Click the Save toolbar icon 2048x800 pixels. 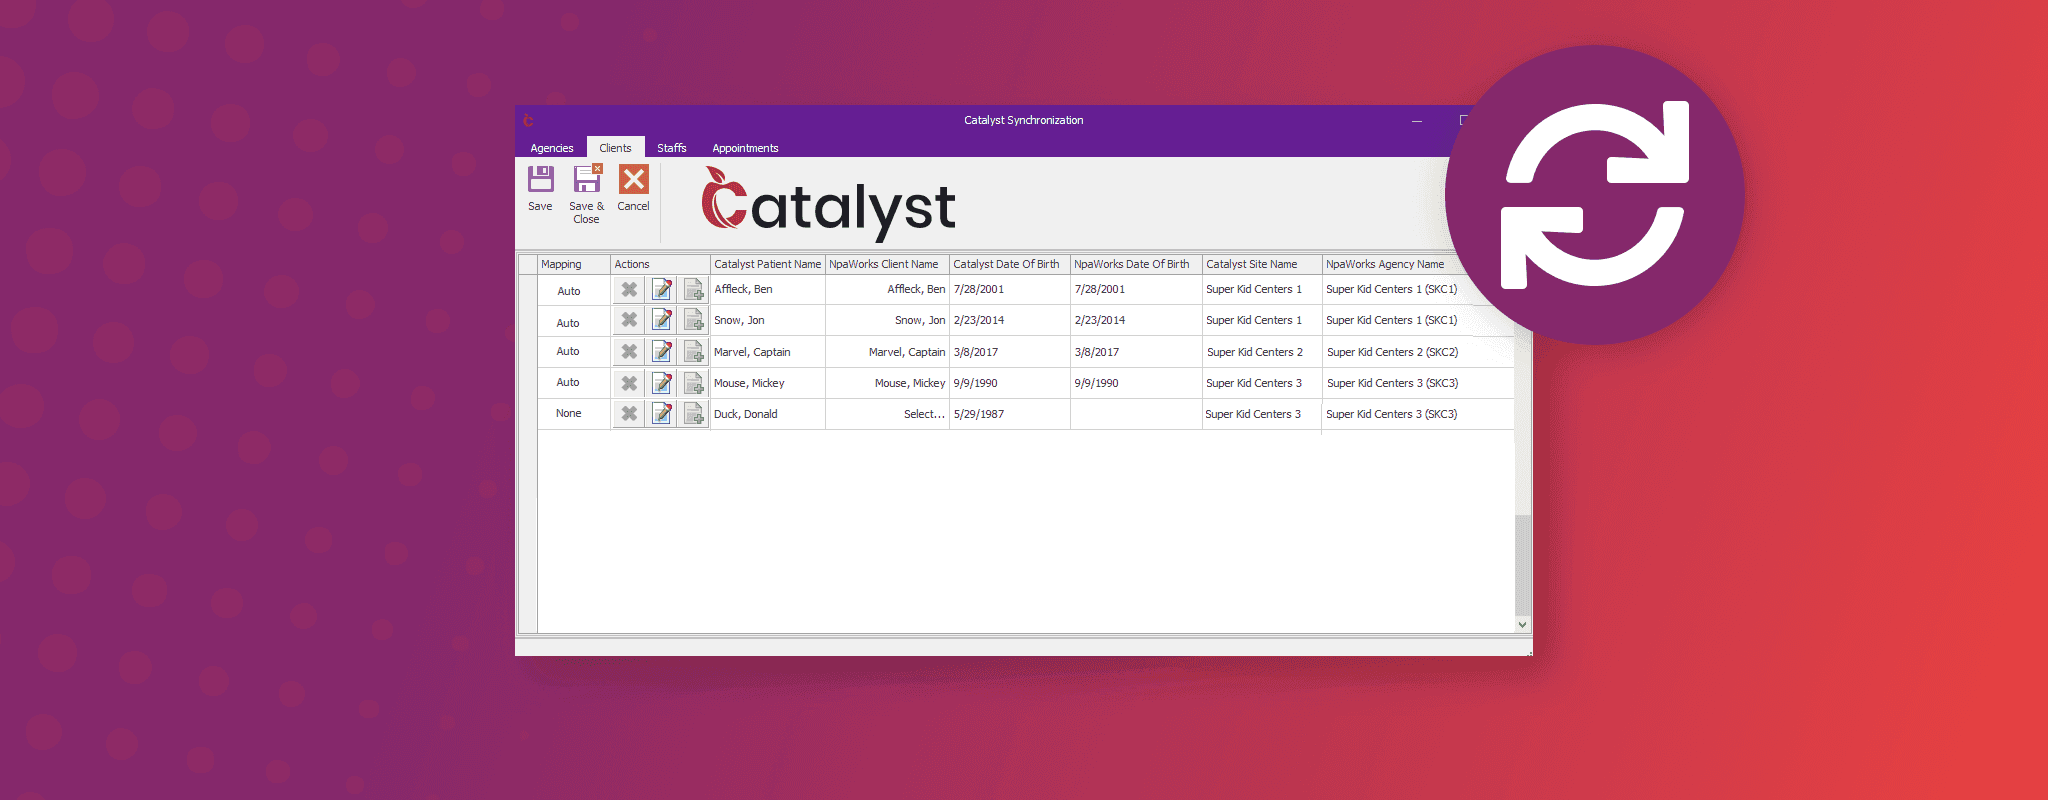coord(540,180)
